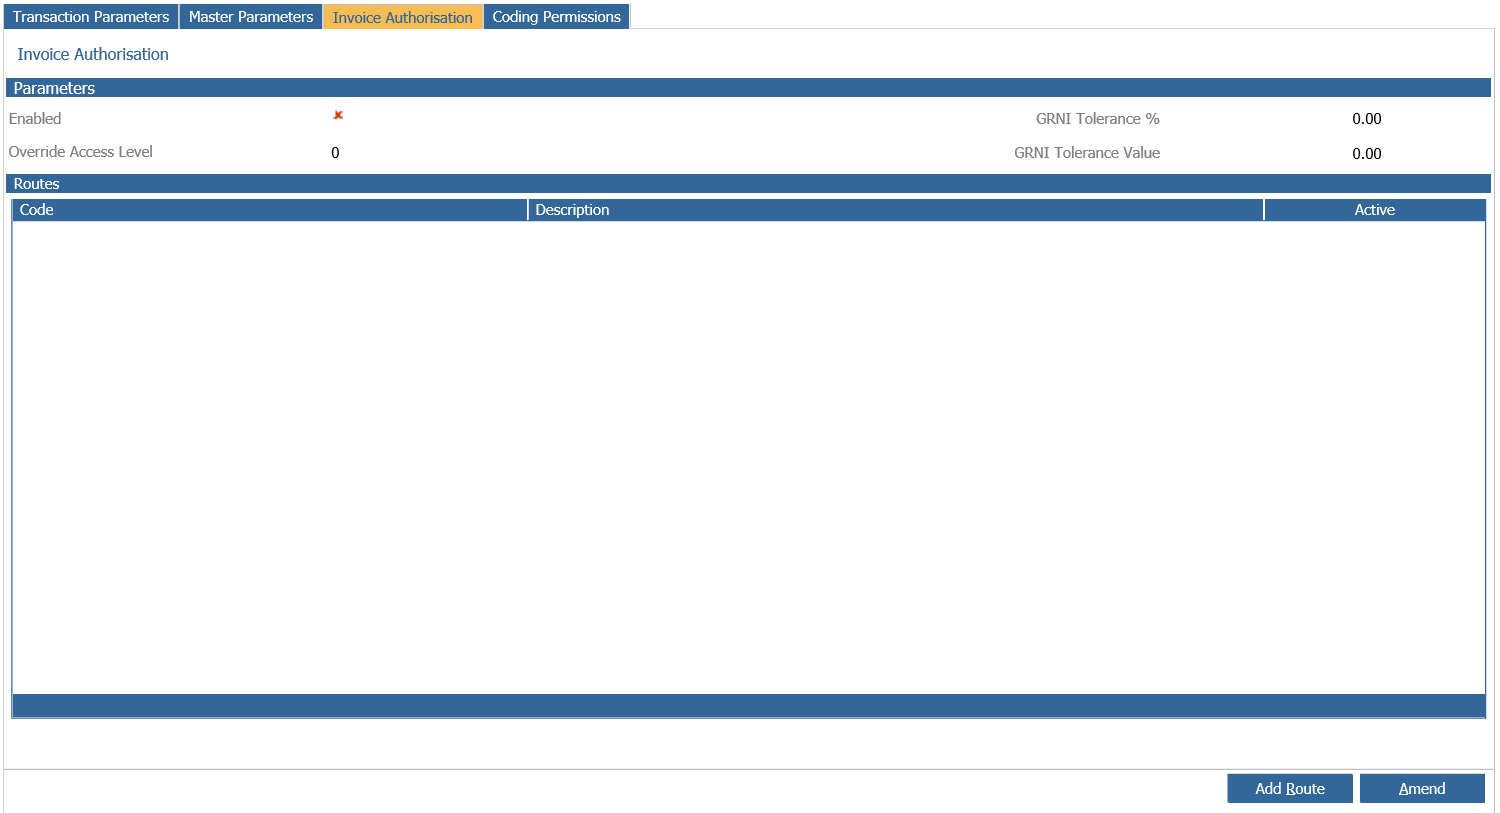Click the Invoice Authorisation page heading
Image resolution: width=1500 pixels, height=813 pixels.
[93, 55]
